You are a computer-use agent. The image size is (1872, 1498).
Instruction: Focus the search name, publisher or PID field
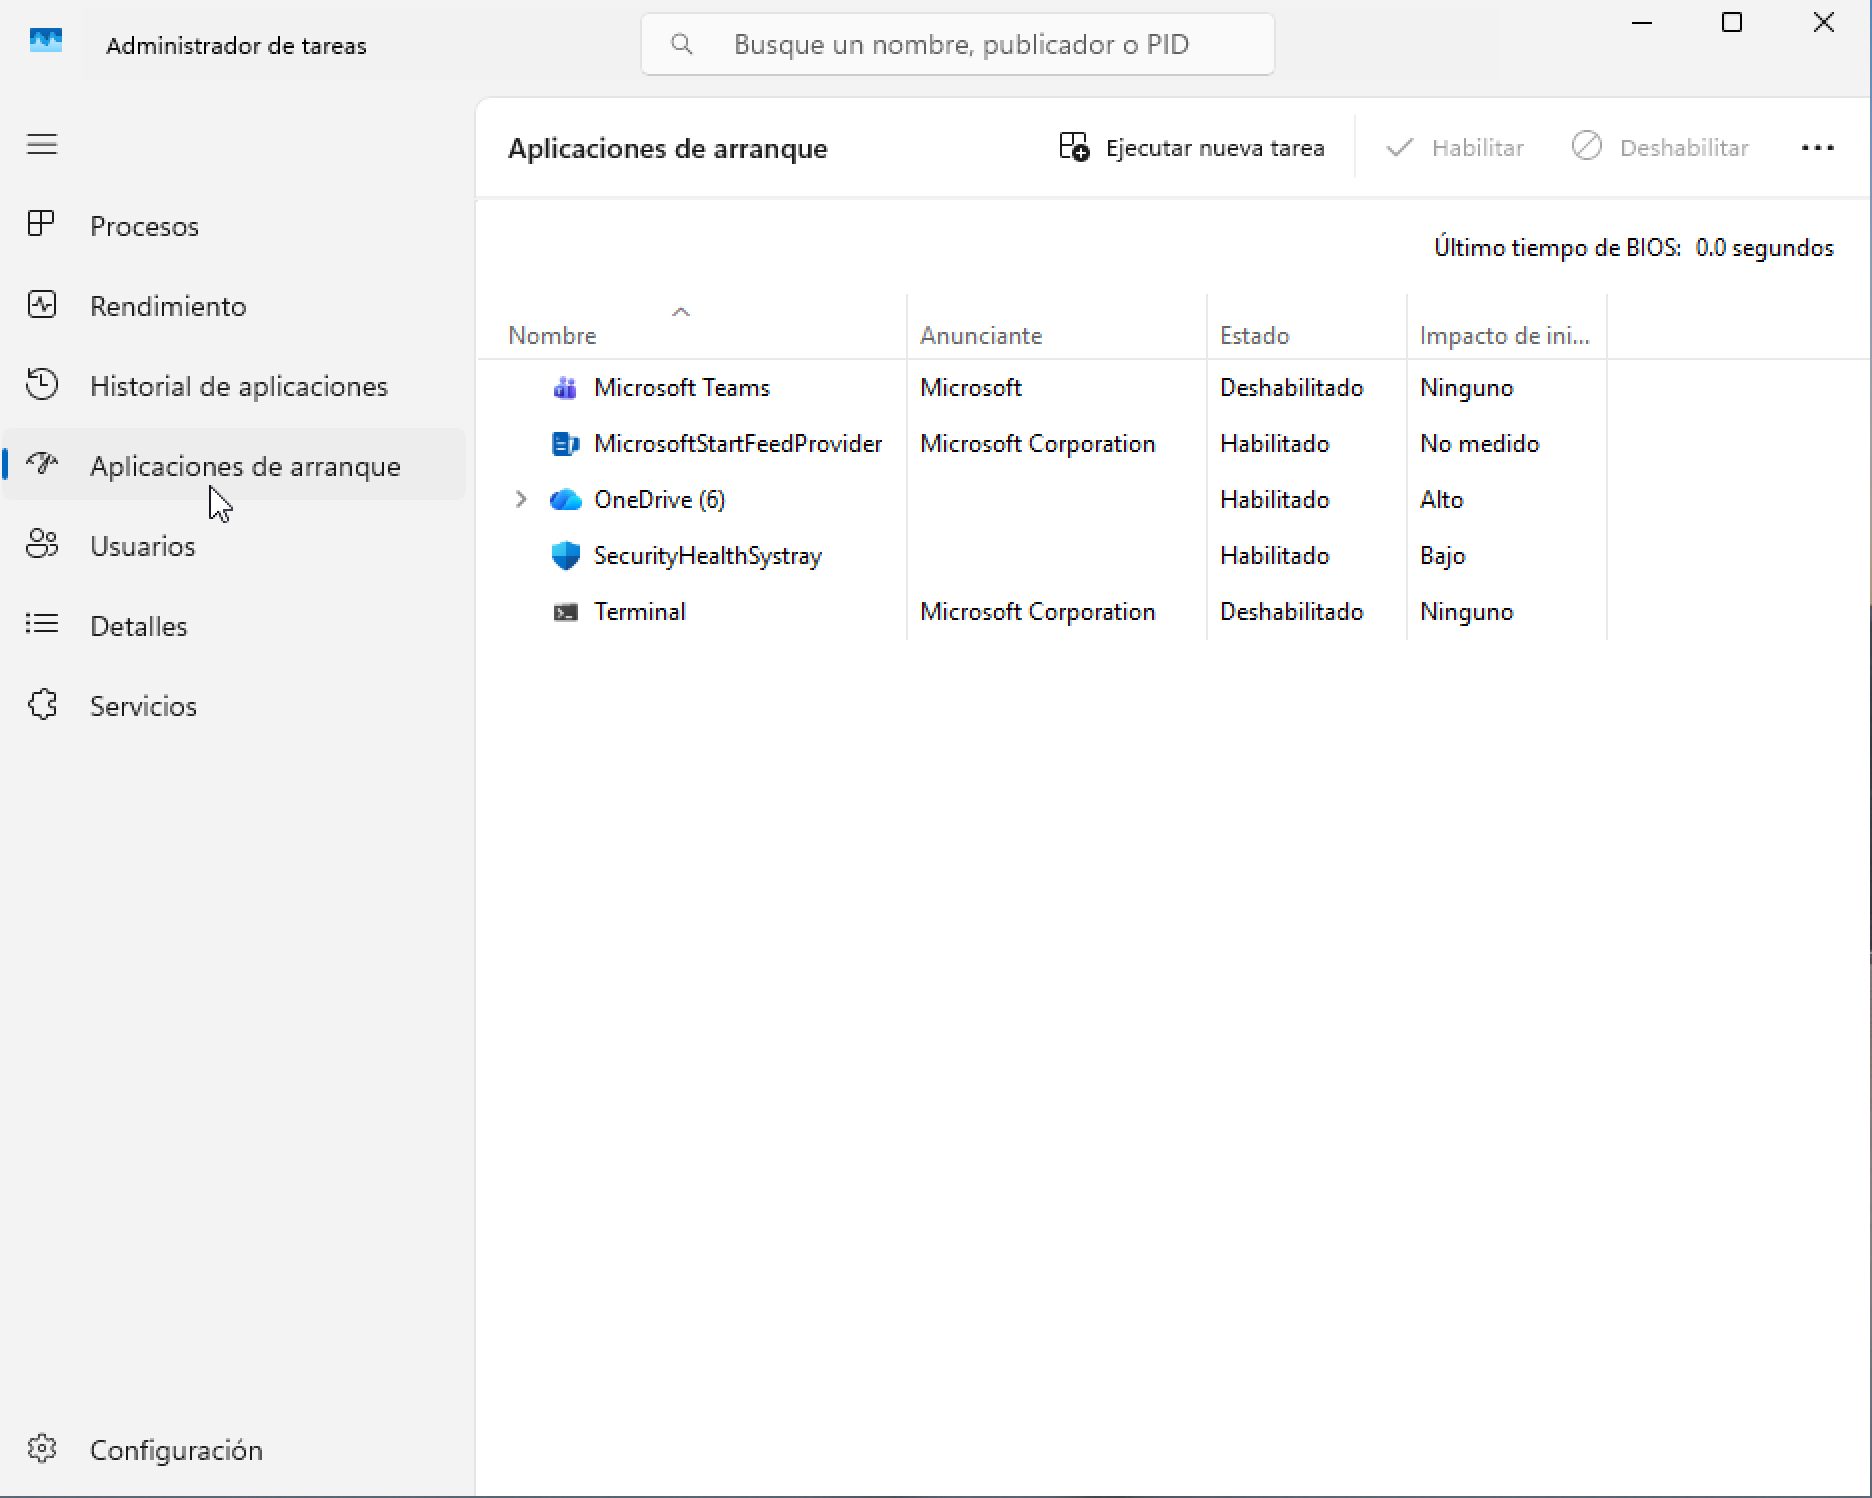coord(957,44)
